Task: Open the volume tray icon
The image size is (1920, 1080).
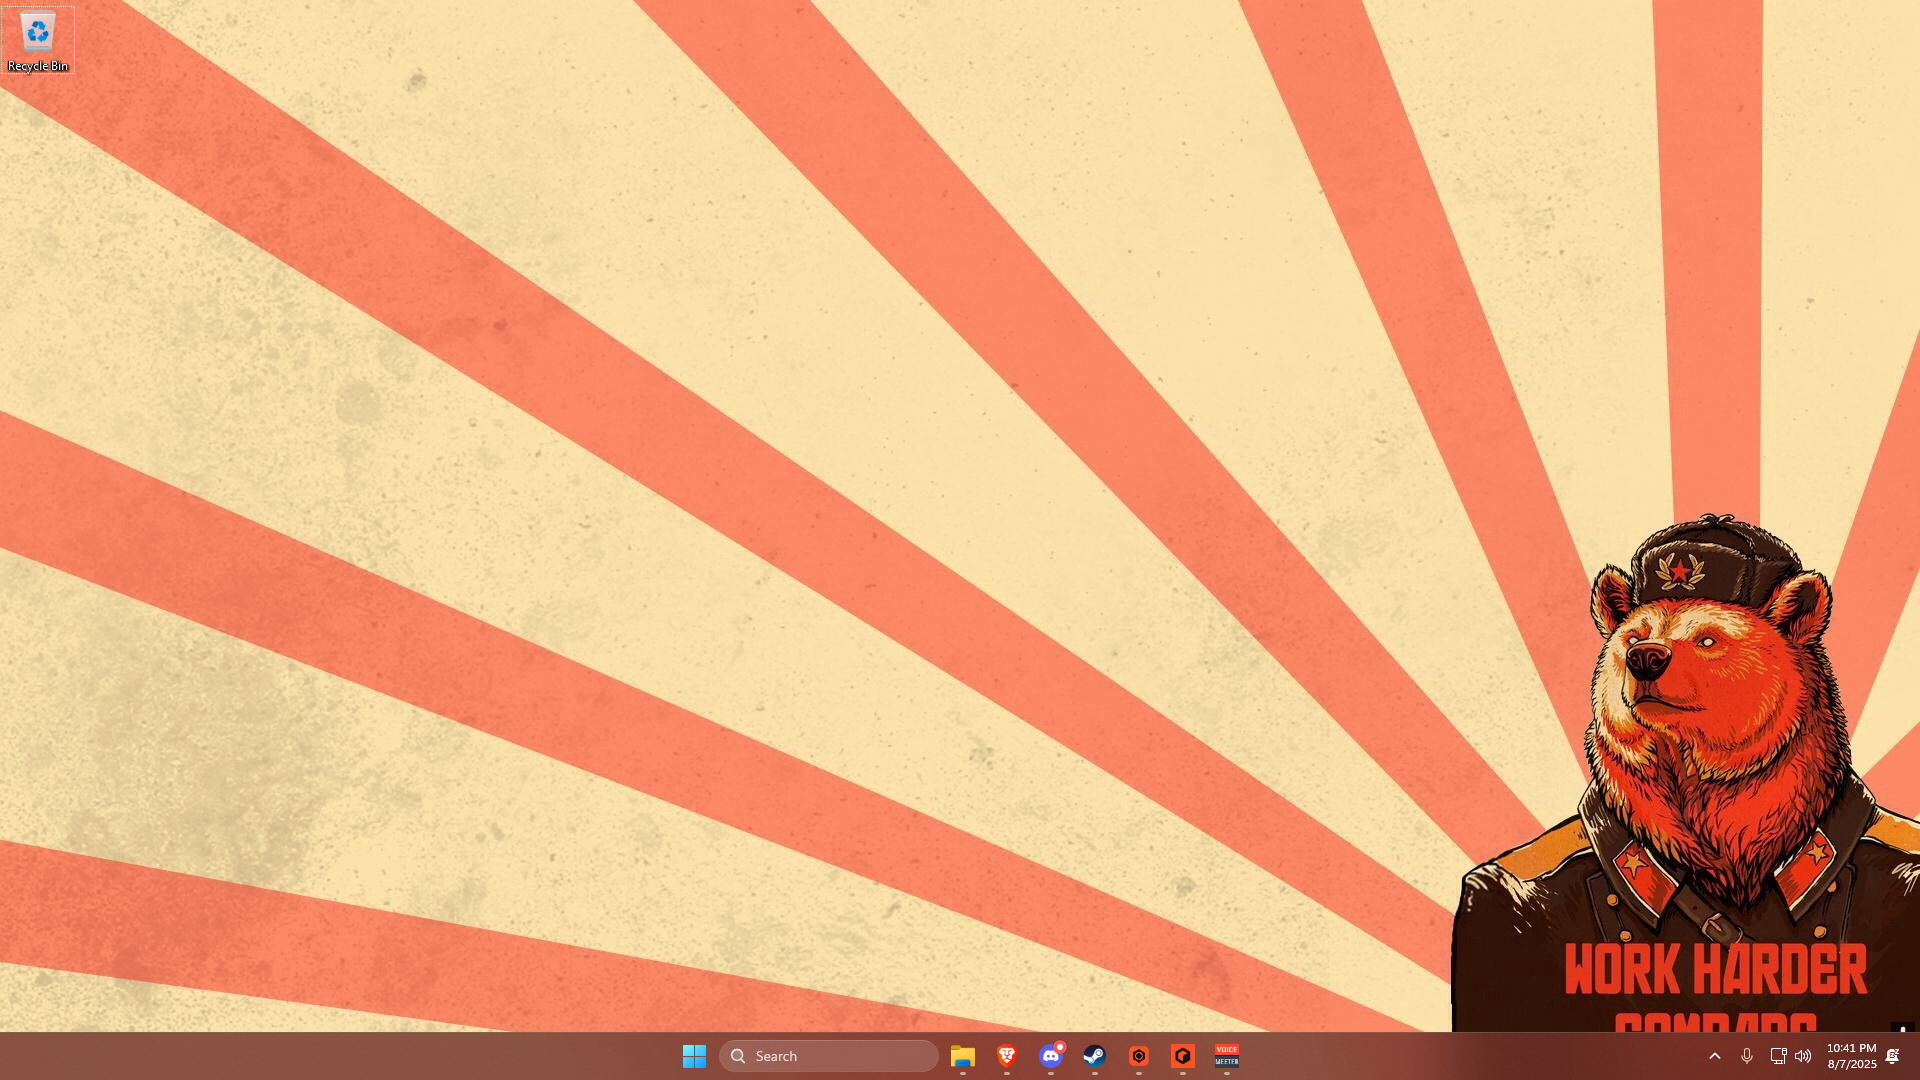Action: click(1803, 1056)
